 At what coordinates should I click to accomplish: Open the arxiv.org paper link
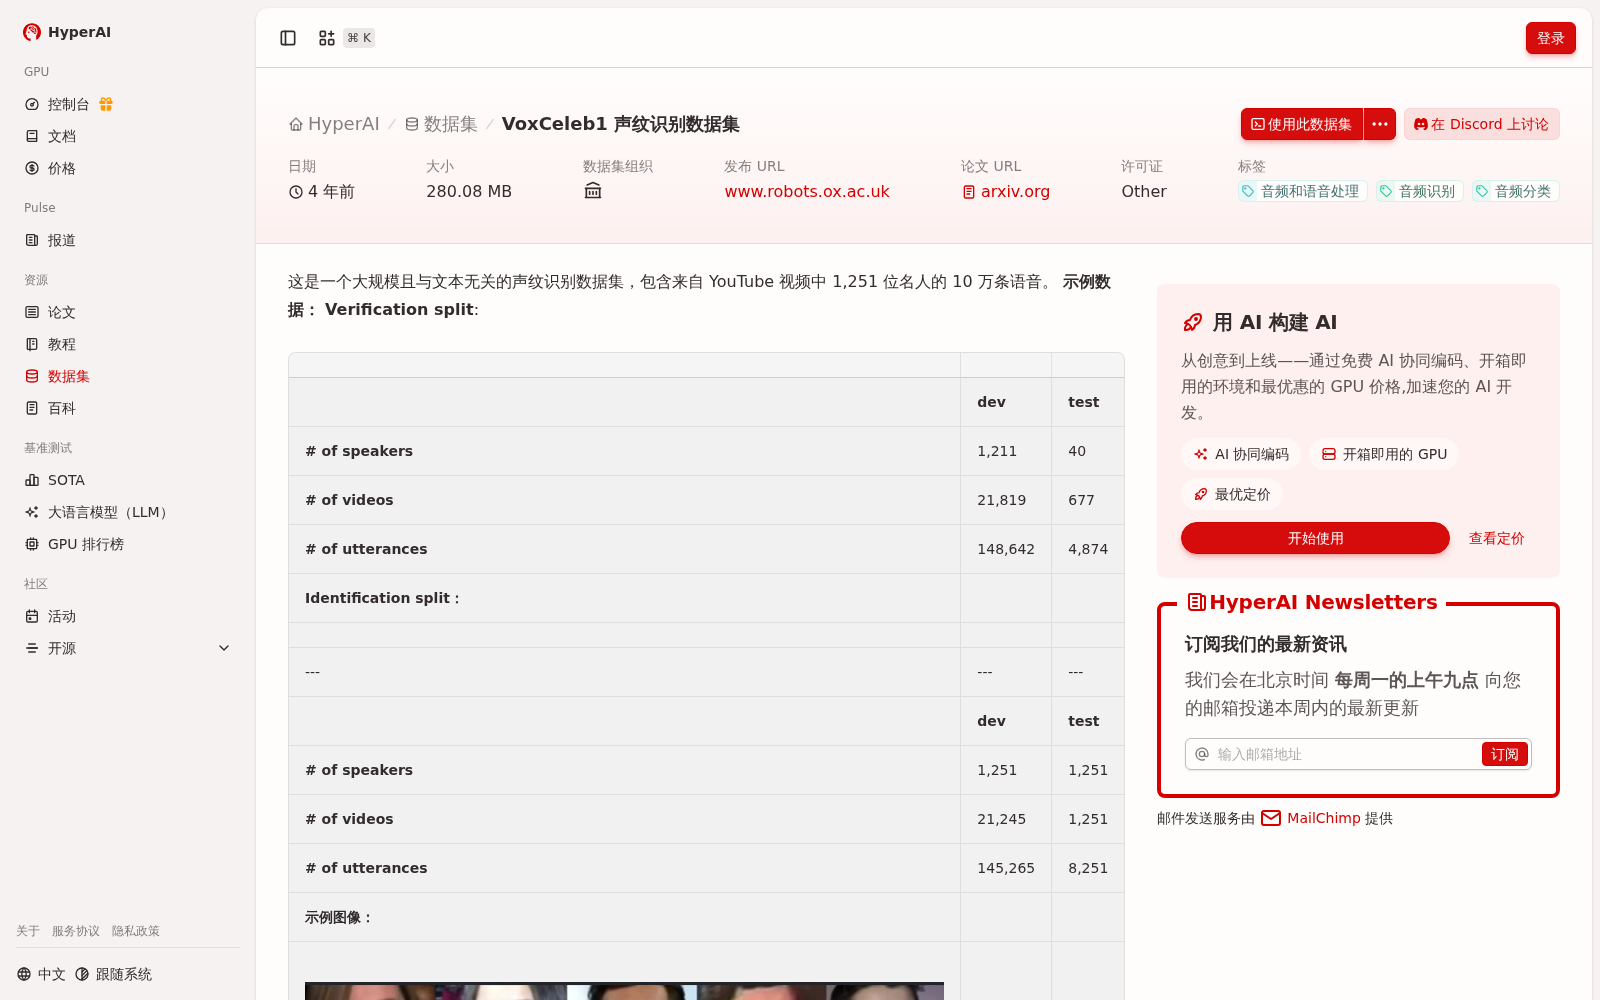coord(1006,191)
